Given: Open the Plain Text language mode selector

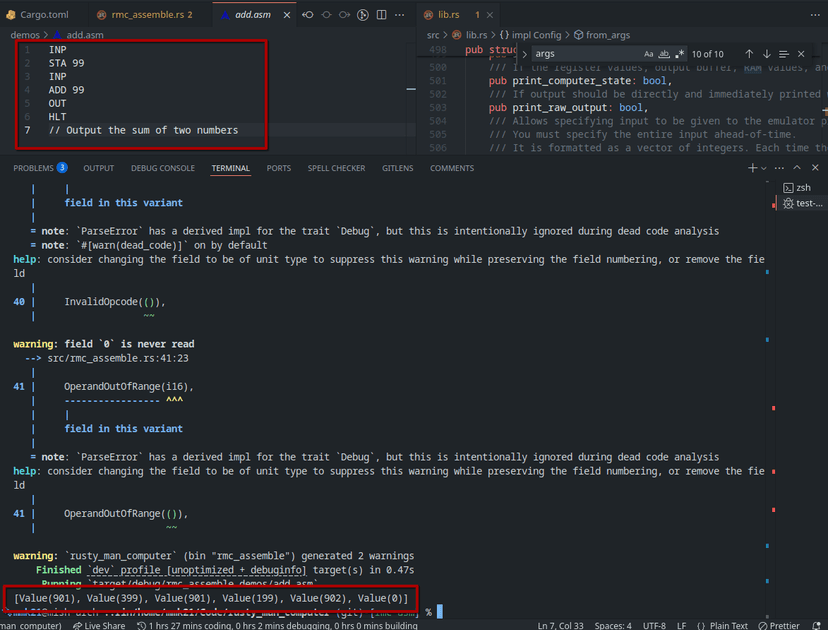Looking at the screenshot, I should pos(723,625).
